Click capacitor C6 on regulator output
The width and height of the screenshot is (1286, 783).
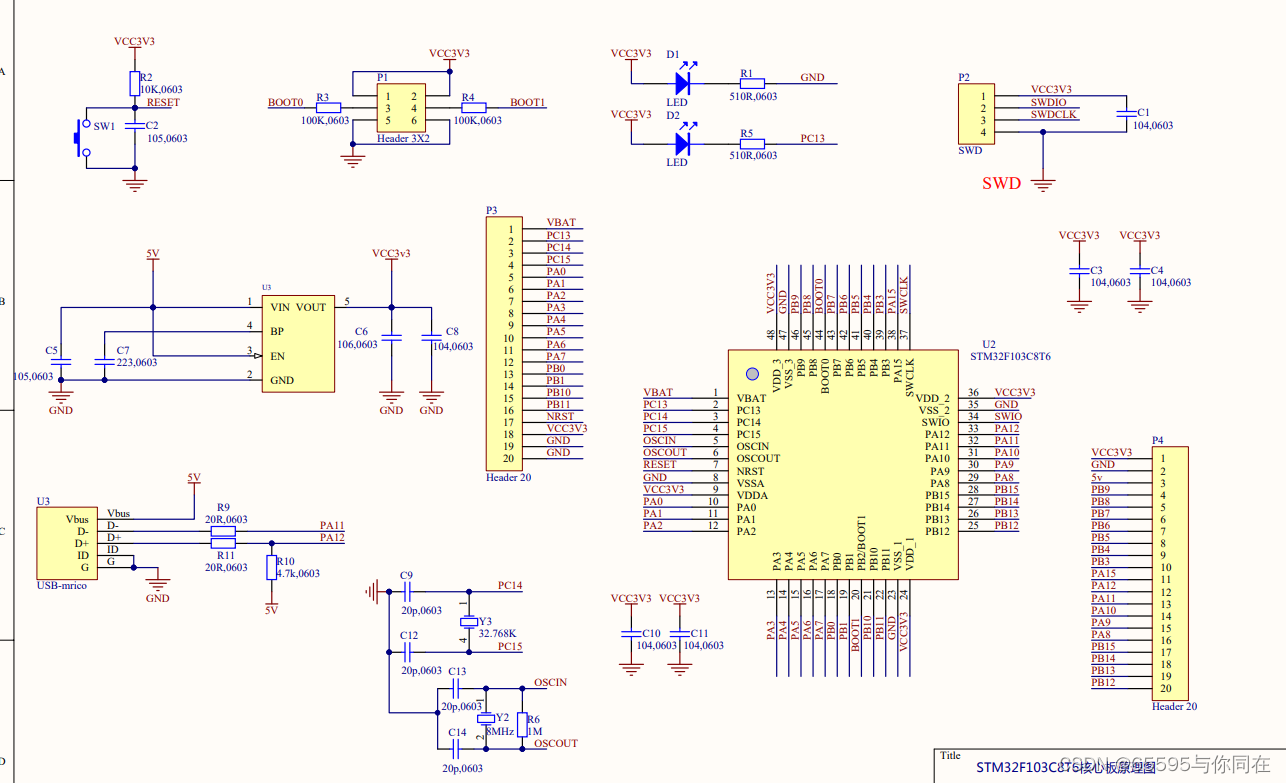391,338
